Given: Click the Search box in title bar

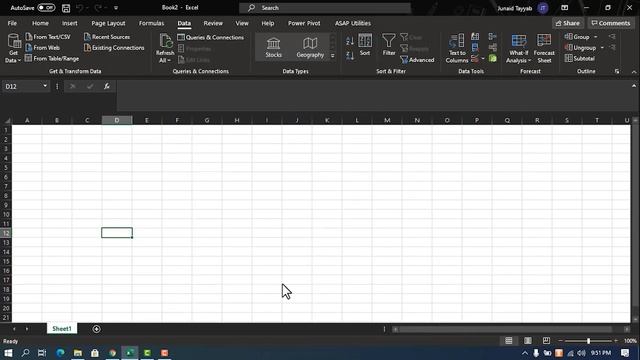Looking at the screenshot, I should (x=325, y=8).
